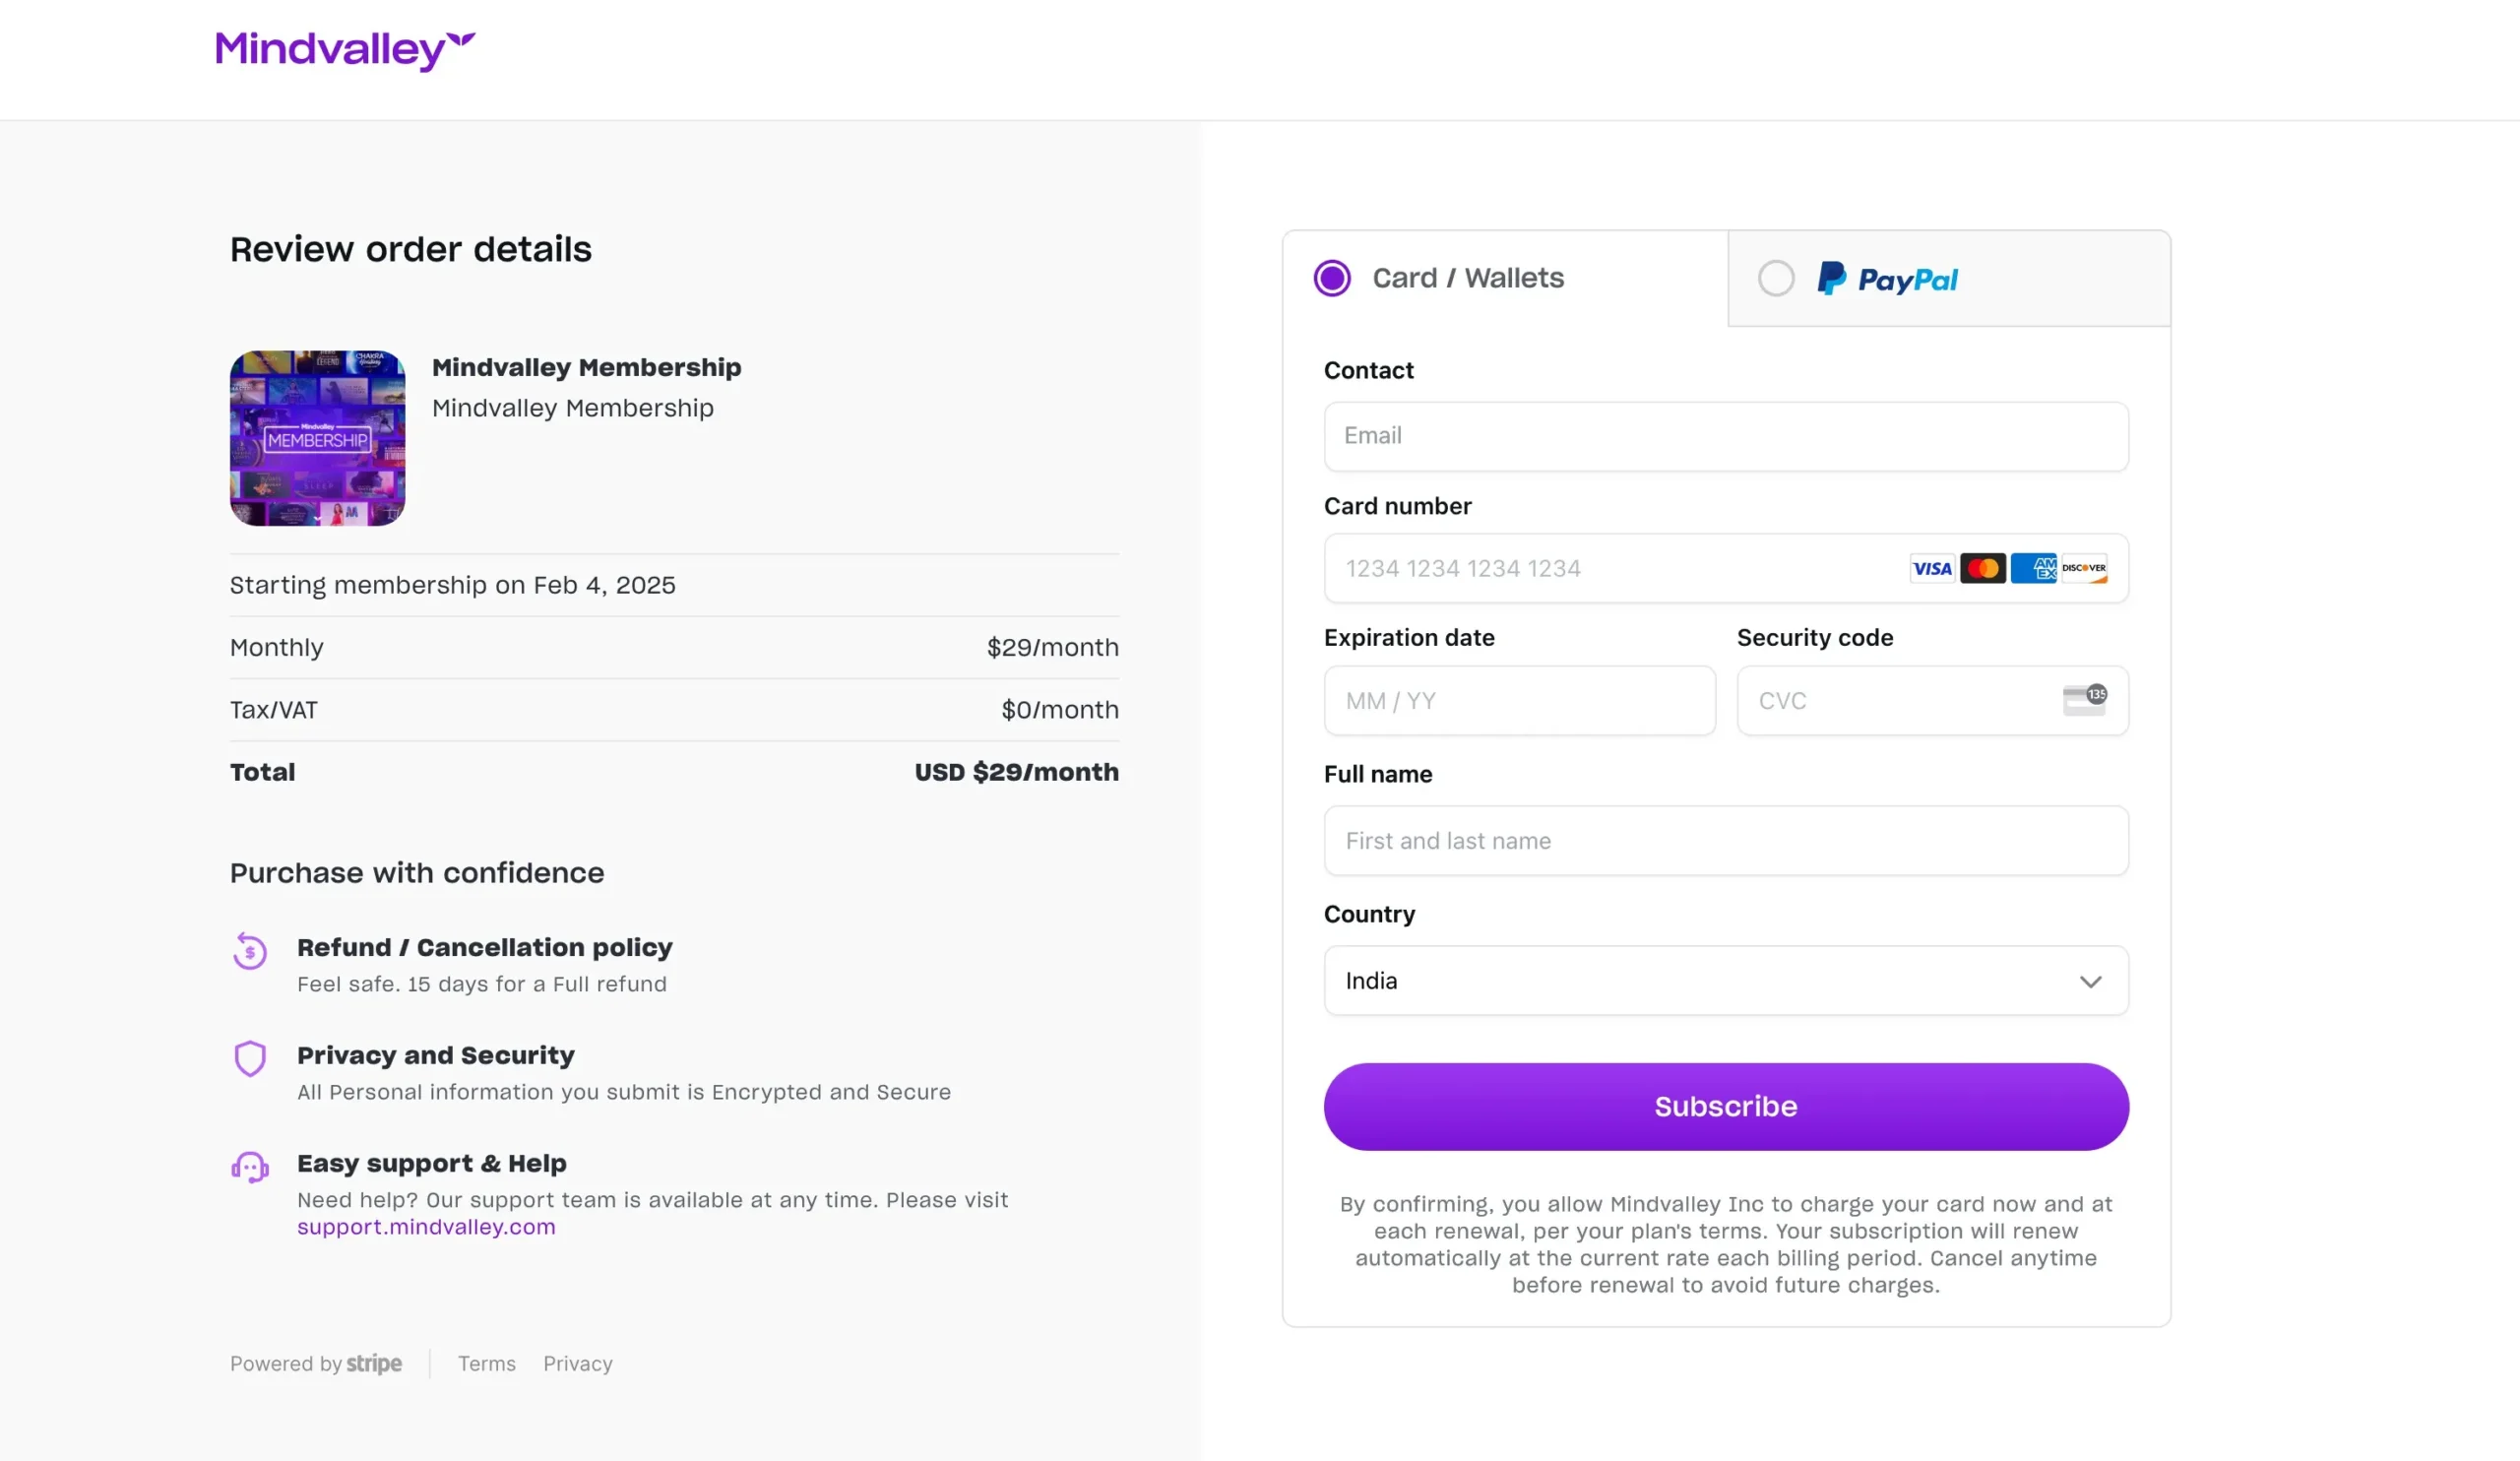This screenshot has width=2520, height=1461.
Task: Select the Card / Wallets payment option
Action: tap(1332, 277)
